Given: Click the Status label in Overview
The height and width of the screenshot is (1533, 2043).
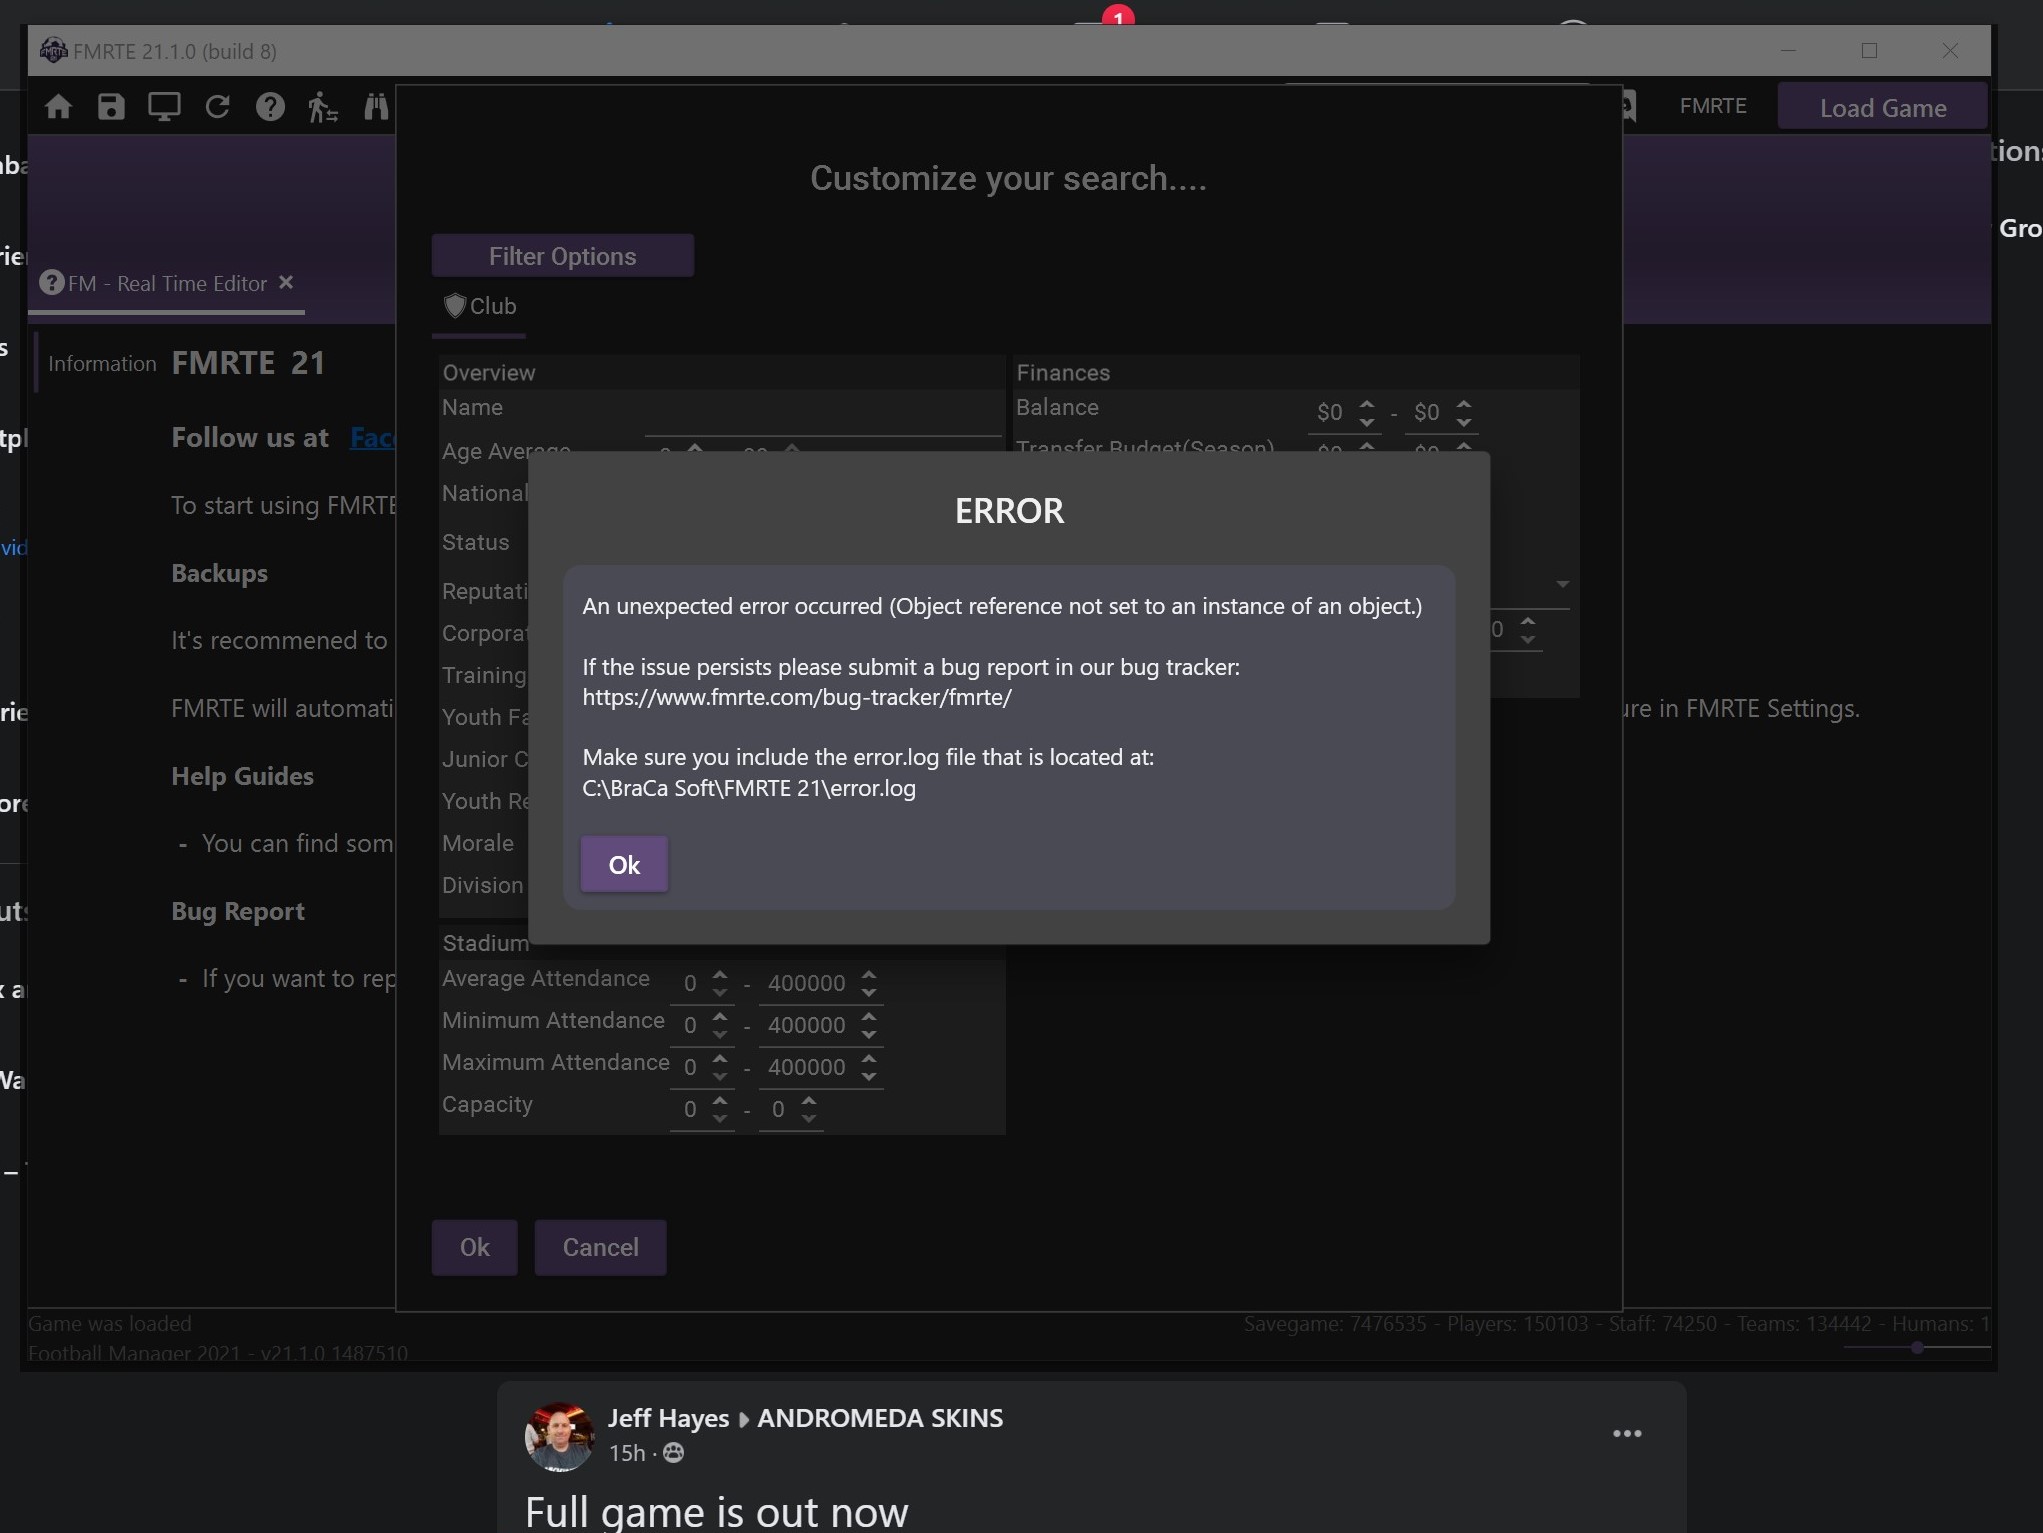Looking at the screenshot, I should coord(476,542).
